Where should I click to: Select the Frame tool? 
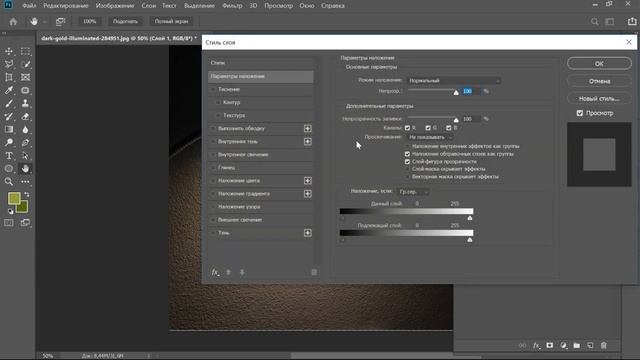(x=25, y=77)
